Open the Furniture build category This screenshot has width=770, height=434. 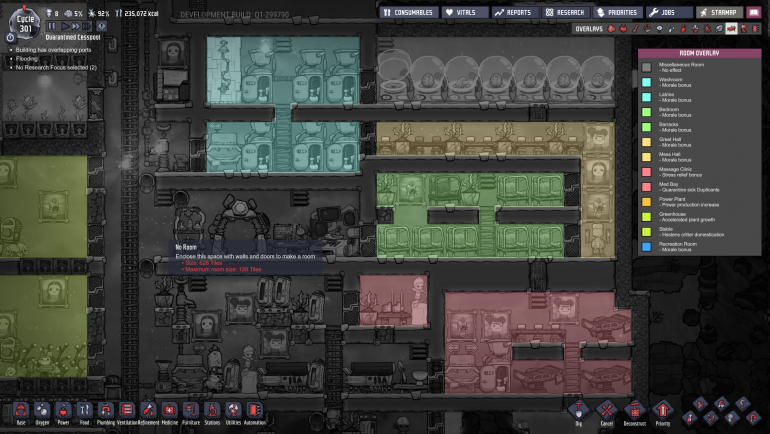[x=191, y=410]
